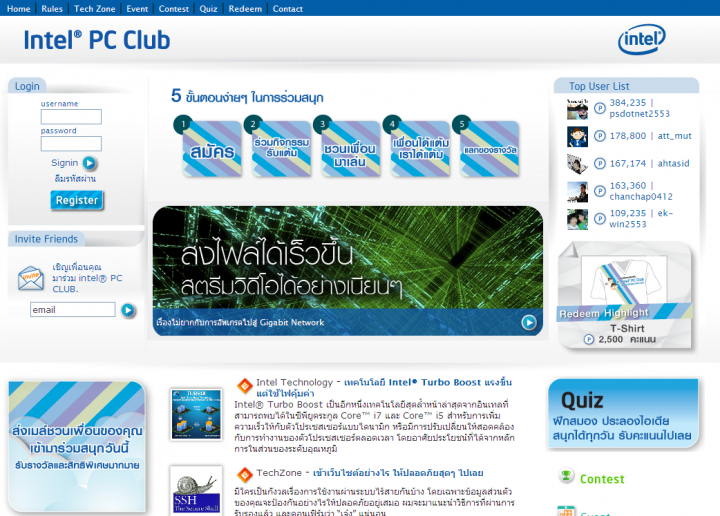
Task: Open the Contact menu item
Action: pyautogui.click(x=287, y=9)
